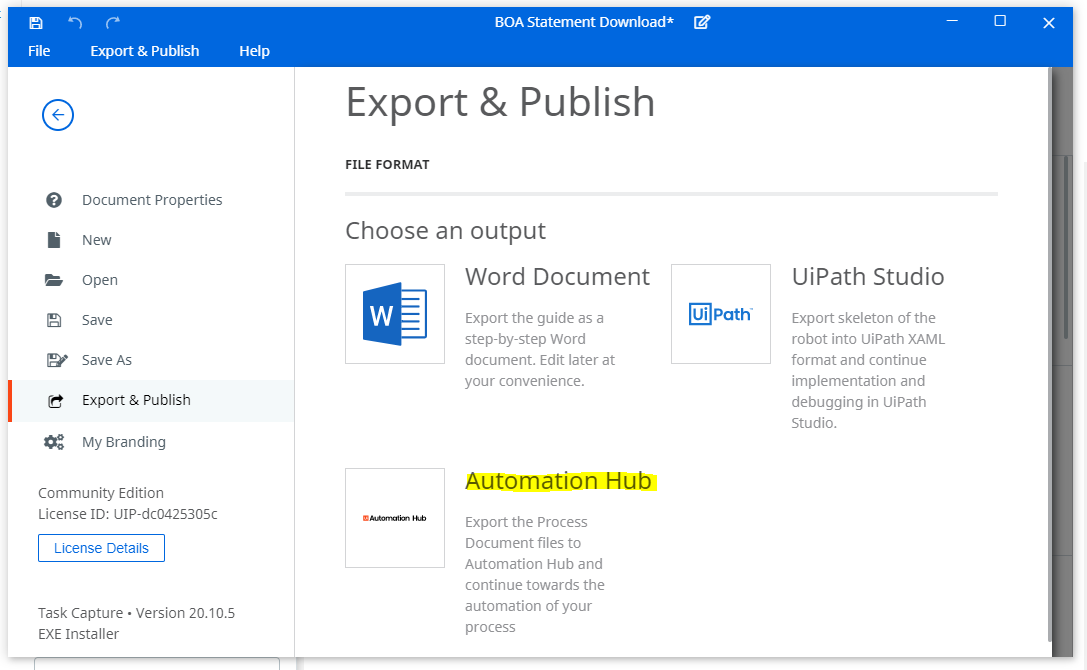
Task: Choose the UiPath Studio logo tile
Action: coord(721,313)
